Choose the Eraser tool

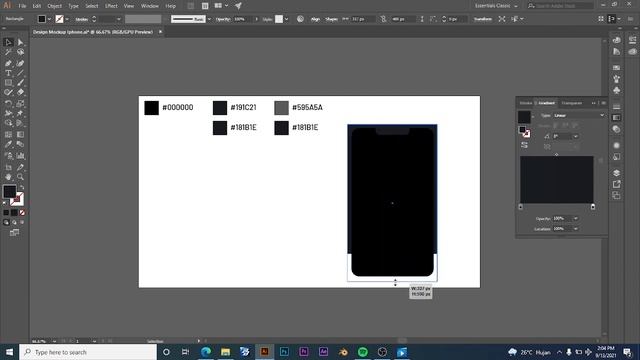point(20,93)
